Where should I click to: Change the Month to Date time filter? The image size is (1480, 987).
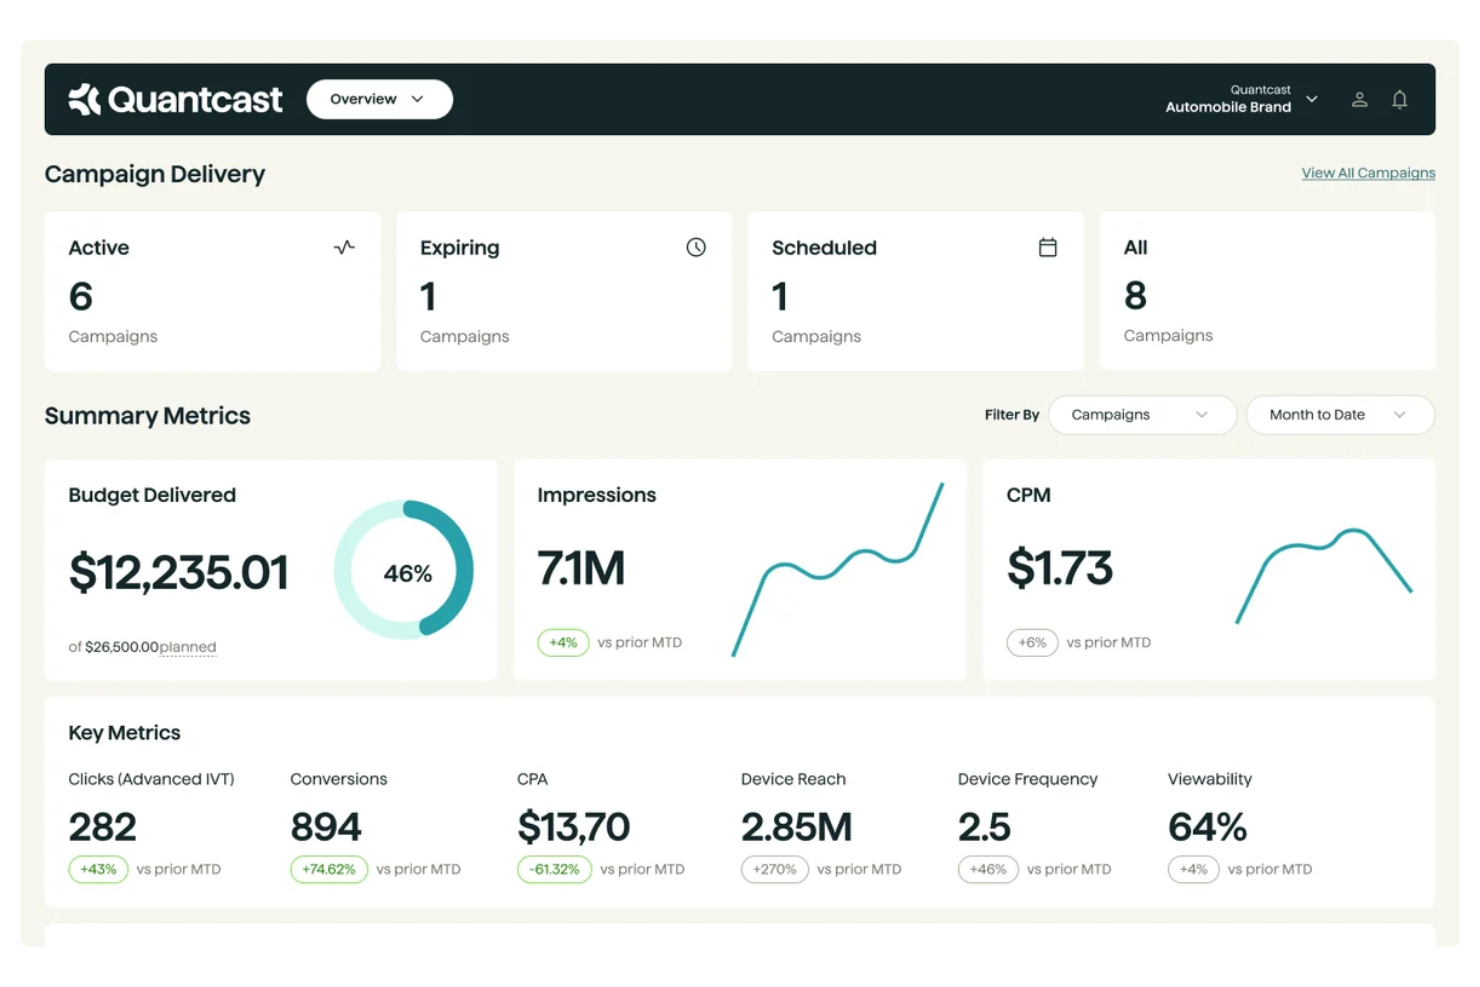(x=1340, y=414)
